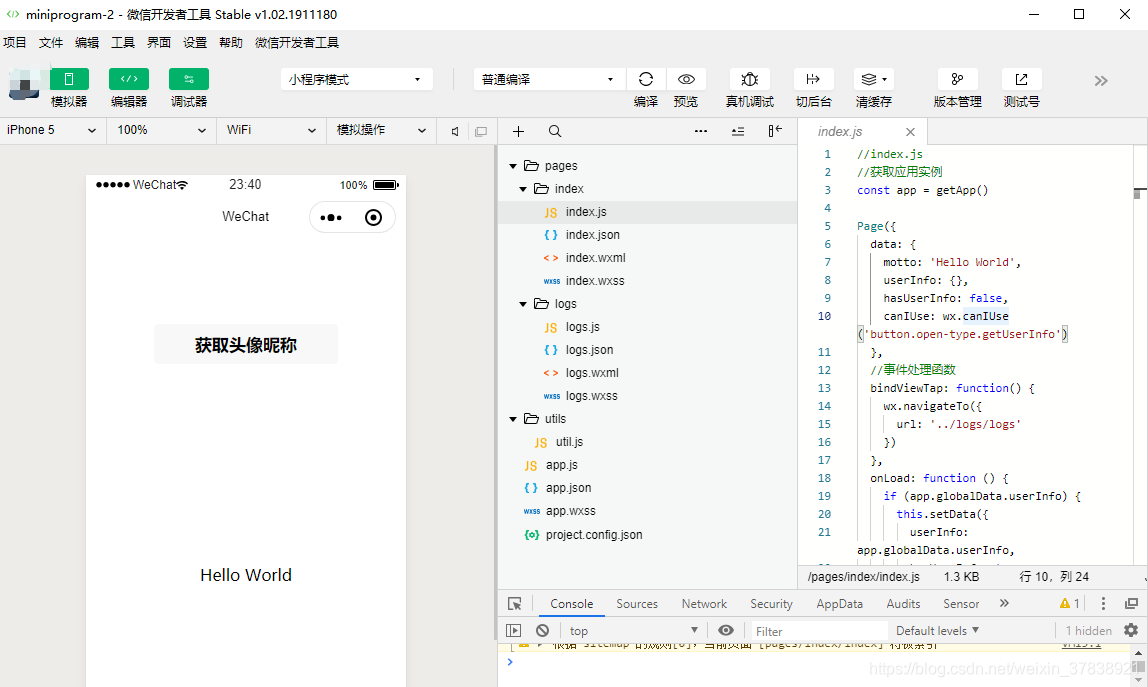Toggle simulator sound mute icon
Image resolution: width=1148 pixels, height=687 pixels.
tap(455, 131)
